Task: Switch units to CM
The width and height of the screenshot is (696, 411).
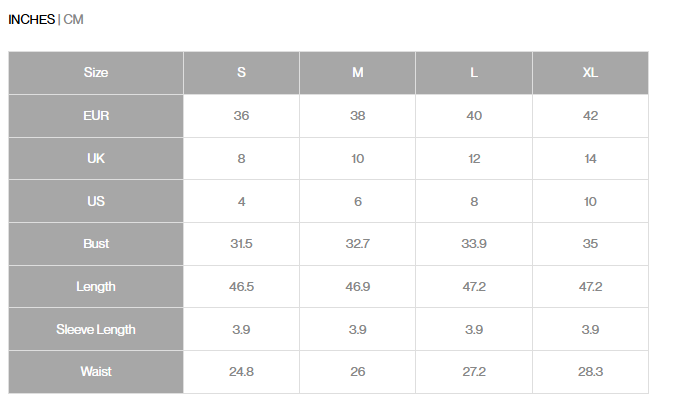Action: coord(74,19)
